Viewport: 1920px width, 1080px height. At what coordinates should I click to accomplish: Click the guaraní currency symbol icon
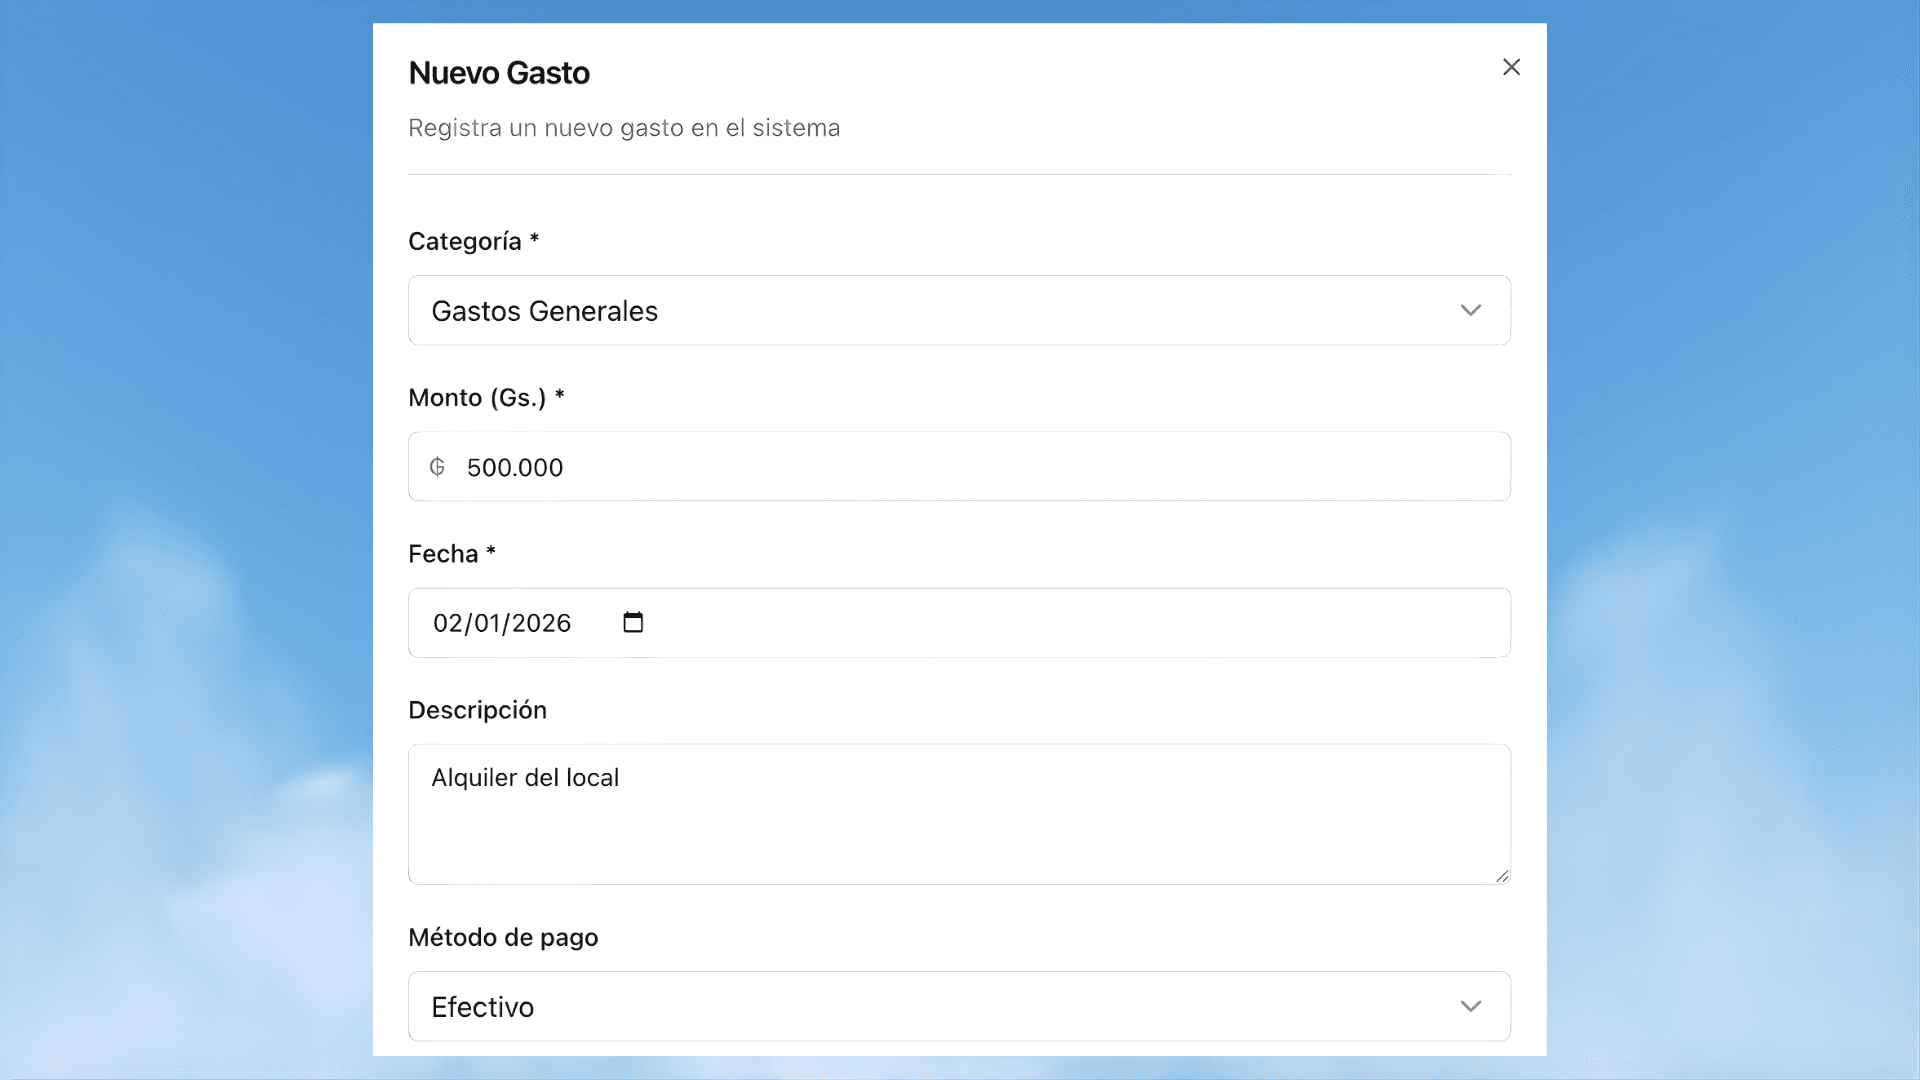pos(437,467)
